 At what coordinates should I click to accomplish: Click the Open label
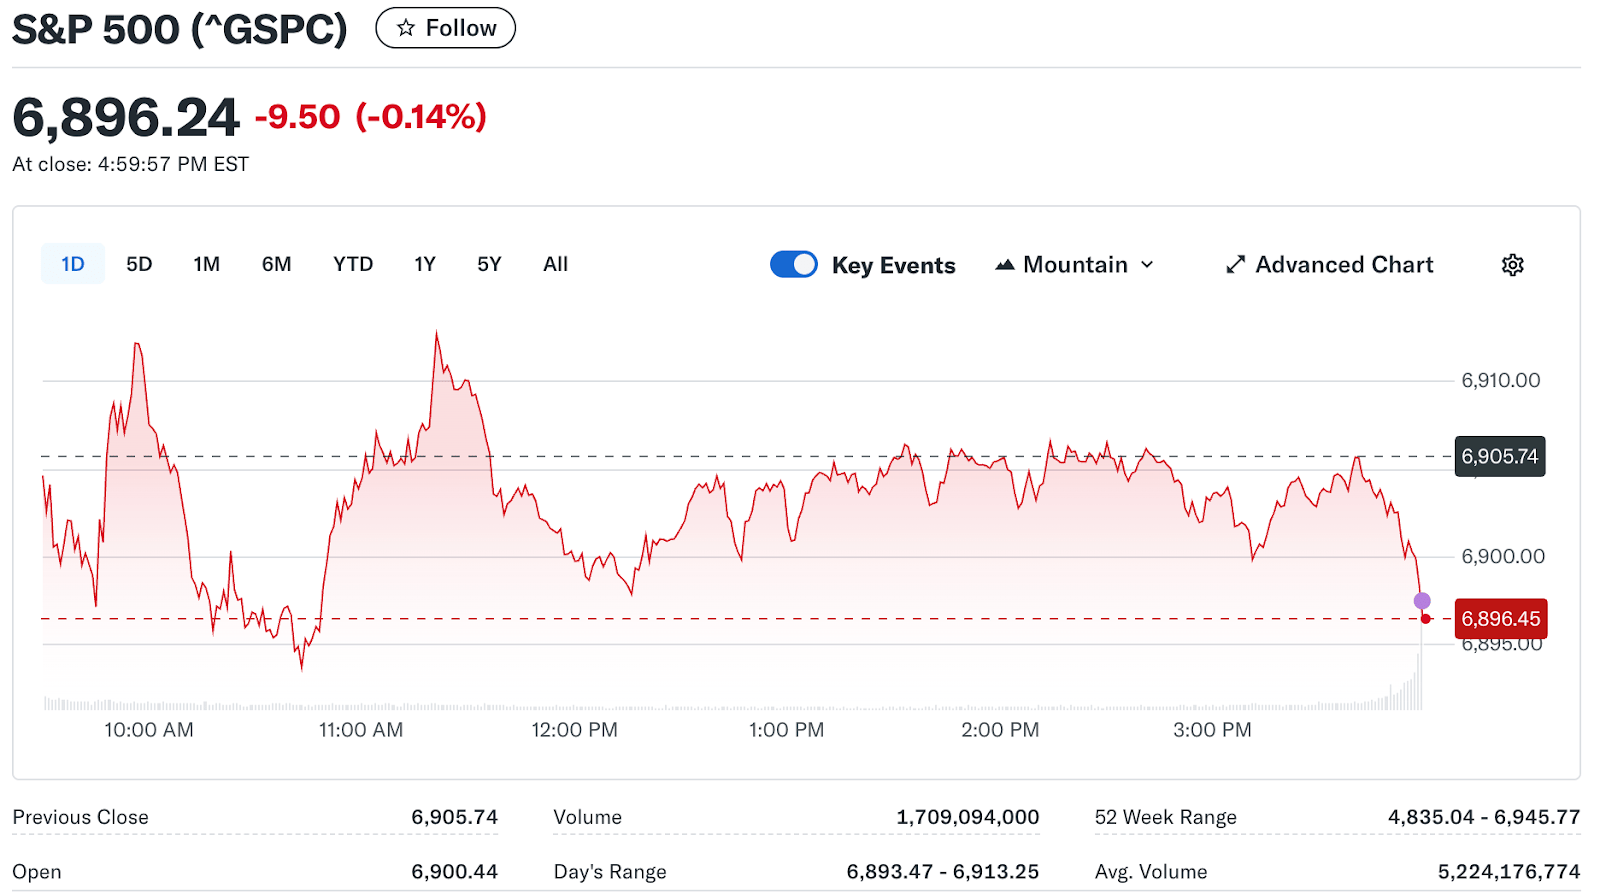click(x=37, y=872)
